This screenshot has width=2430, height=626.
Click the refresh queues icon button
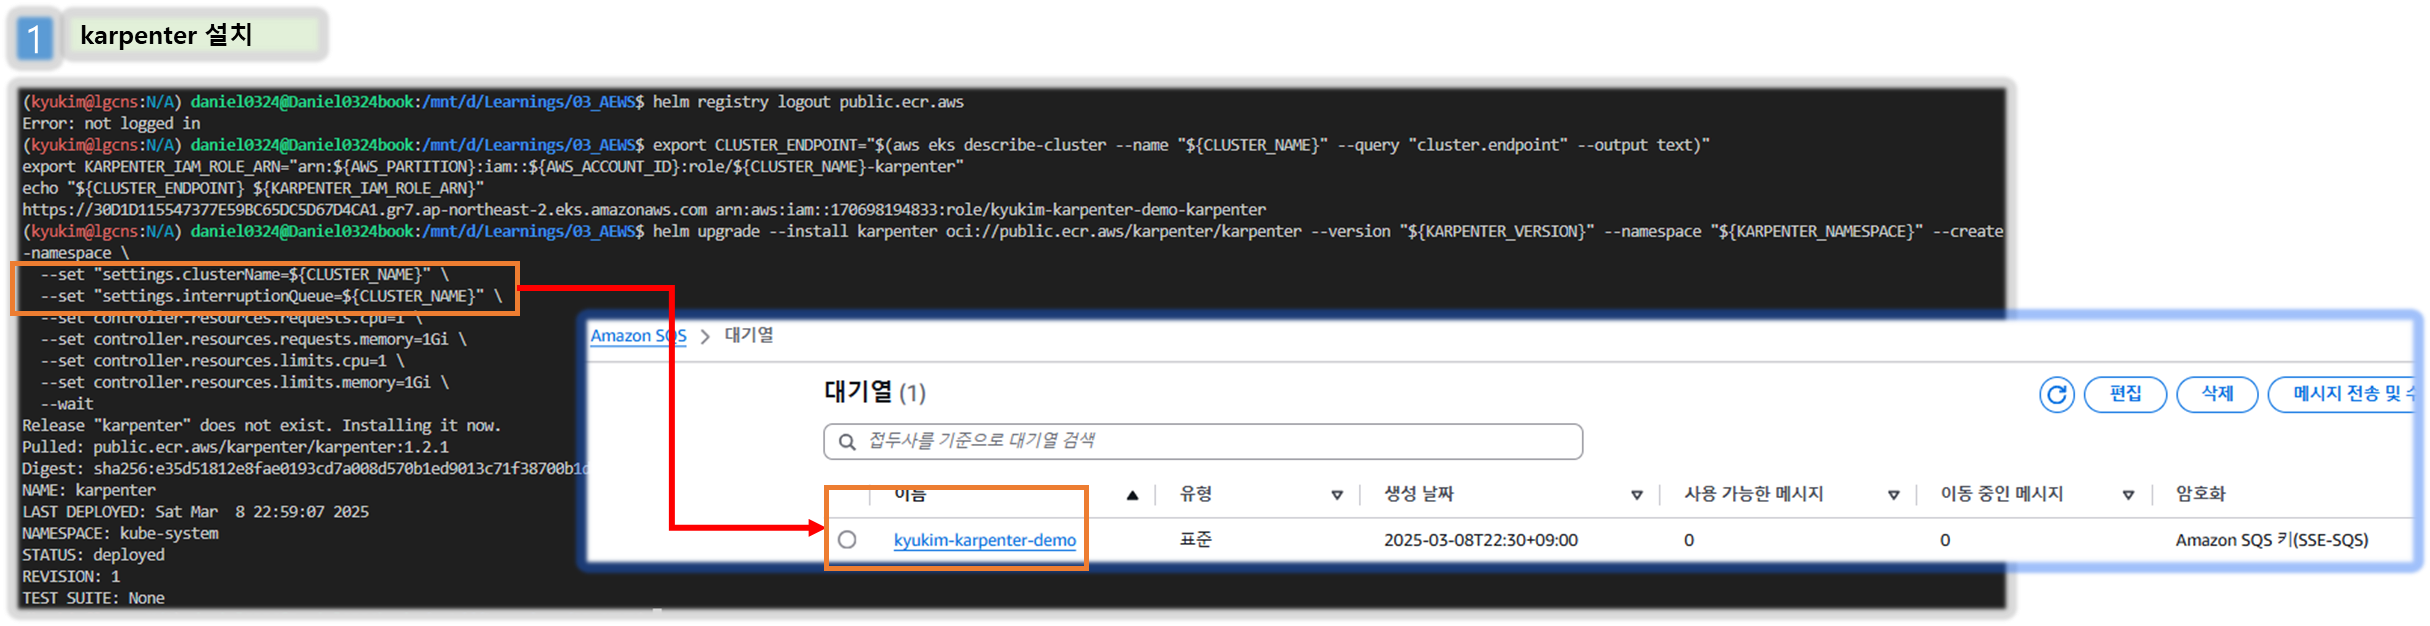coord(2056,394)
